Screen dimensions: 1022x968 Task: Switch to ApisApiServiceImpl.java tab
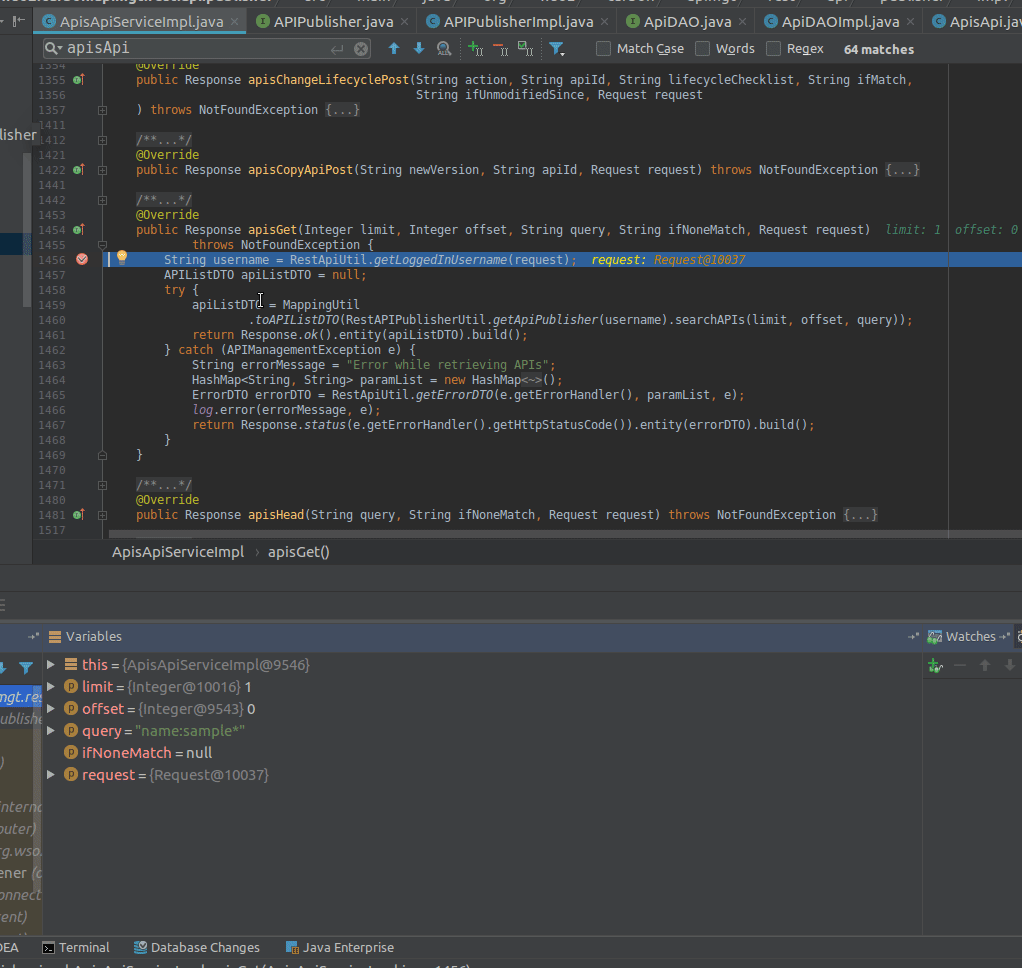tap(141, 22)
